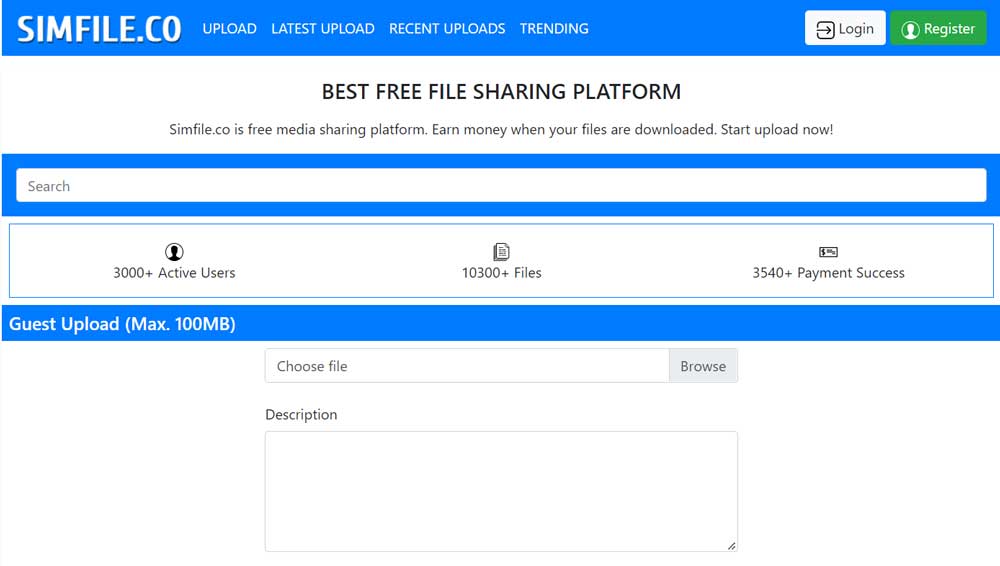Click the Login arrow icon
This screenshot has width=1000, height=566.
[x=825, y=30]
